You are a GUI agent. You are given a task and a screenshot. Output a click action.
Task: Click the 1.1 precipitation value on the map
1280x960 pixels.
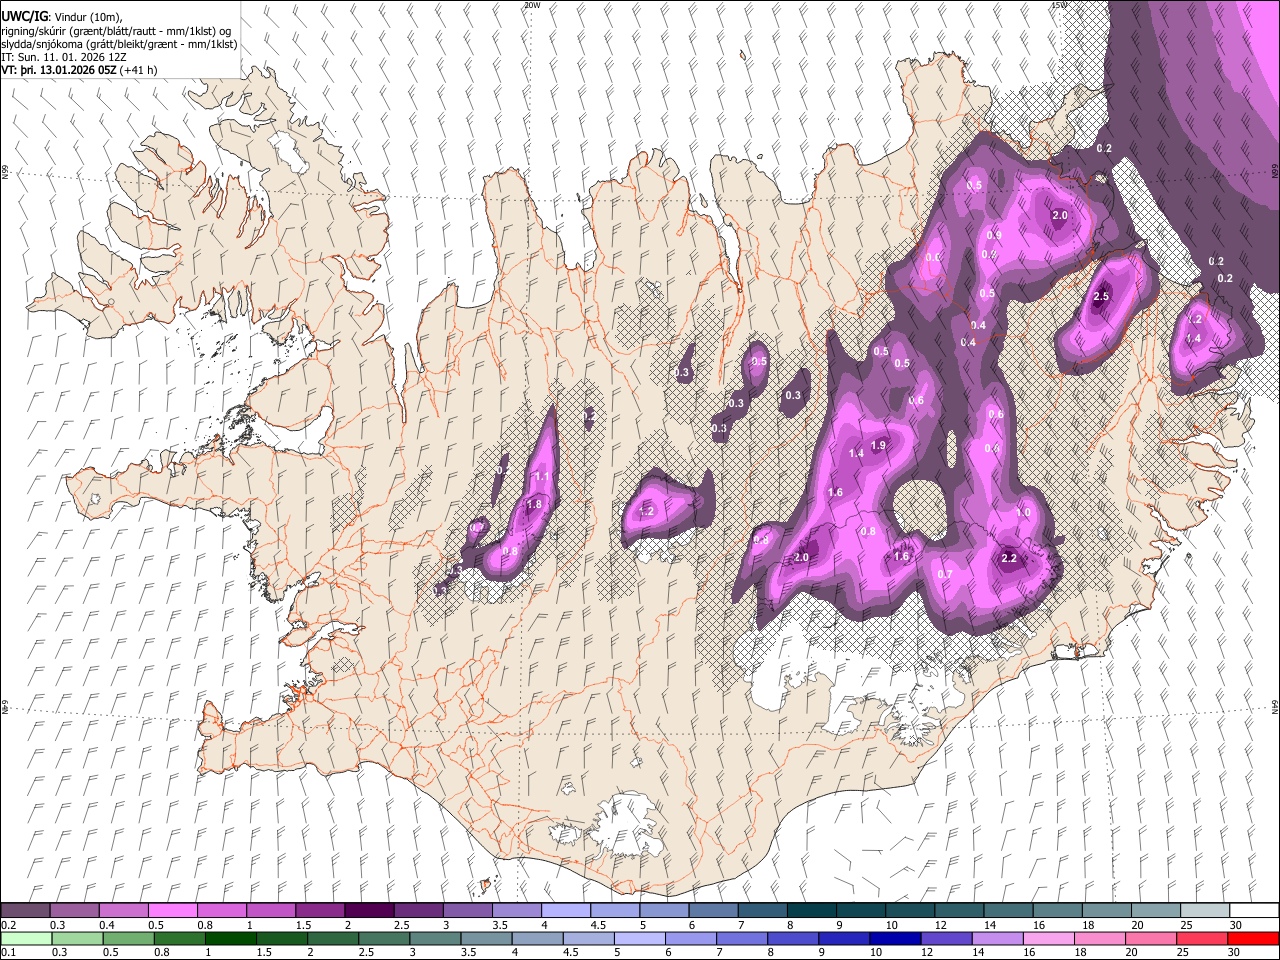[x=543, y=476]
